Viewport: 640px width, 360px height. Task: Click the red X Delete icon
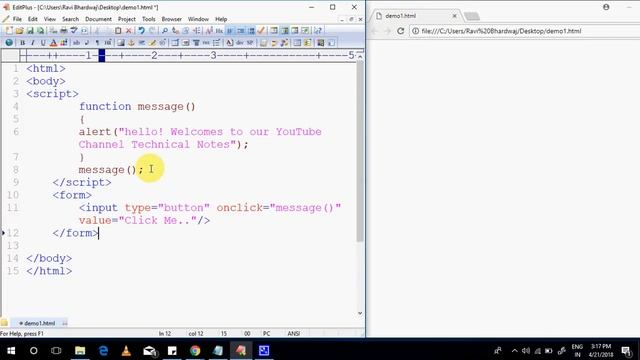[x=129, y=31]
